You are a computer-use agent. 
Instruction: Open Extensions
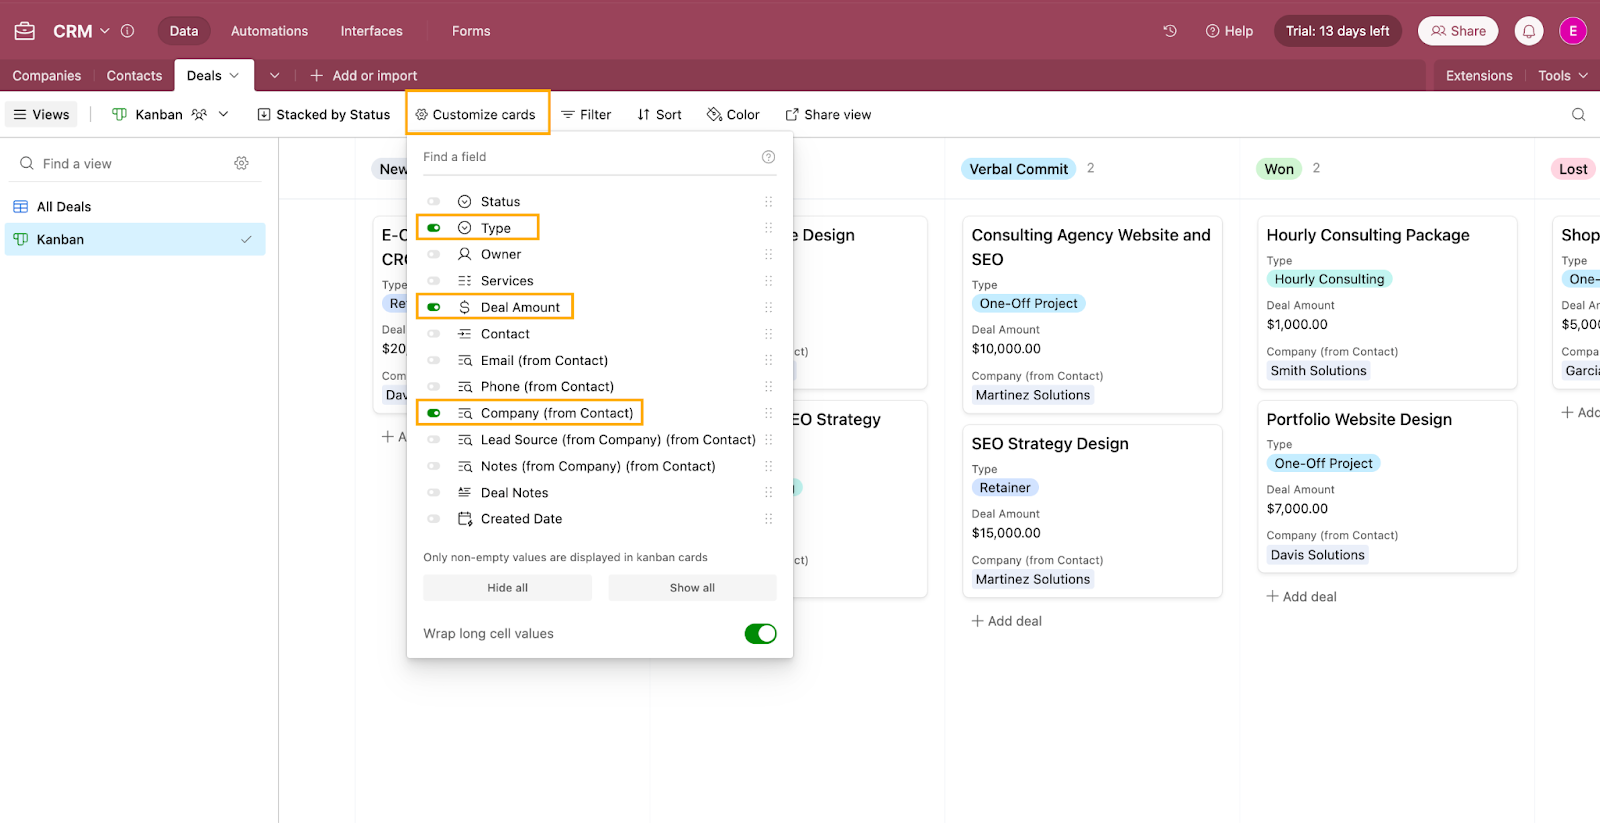tap(1479, 76)
